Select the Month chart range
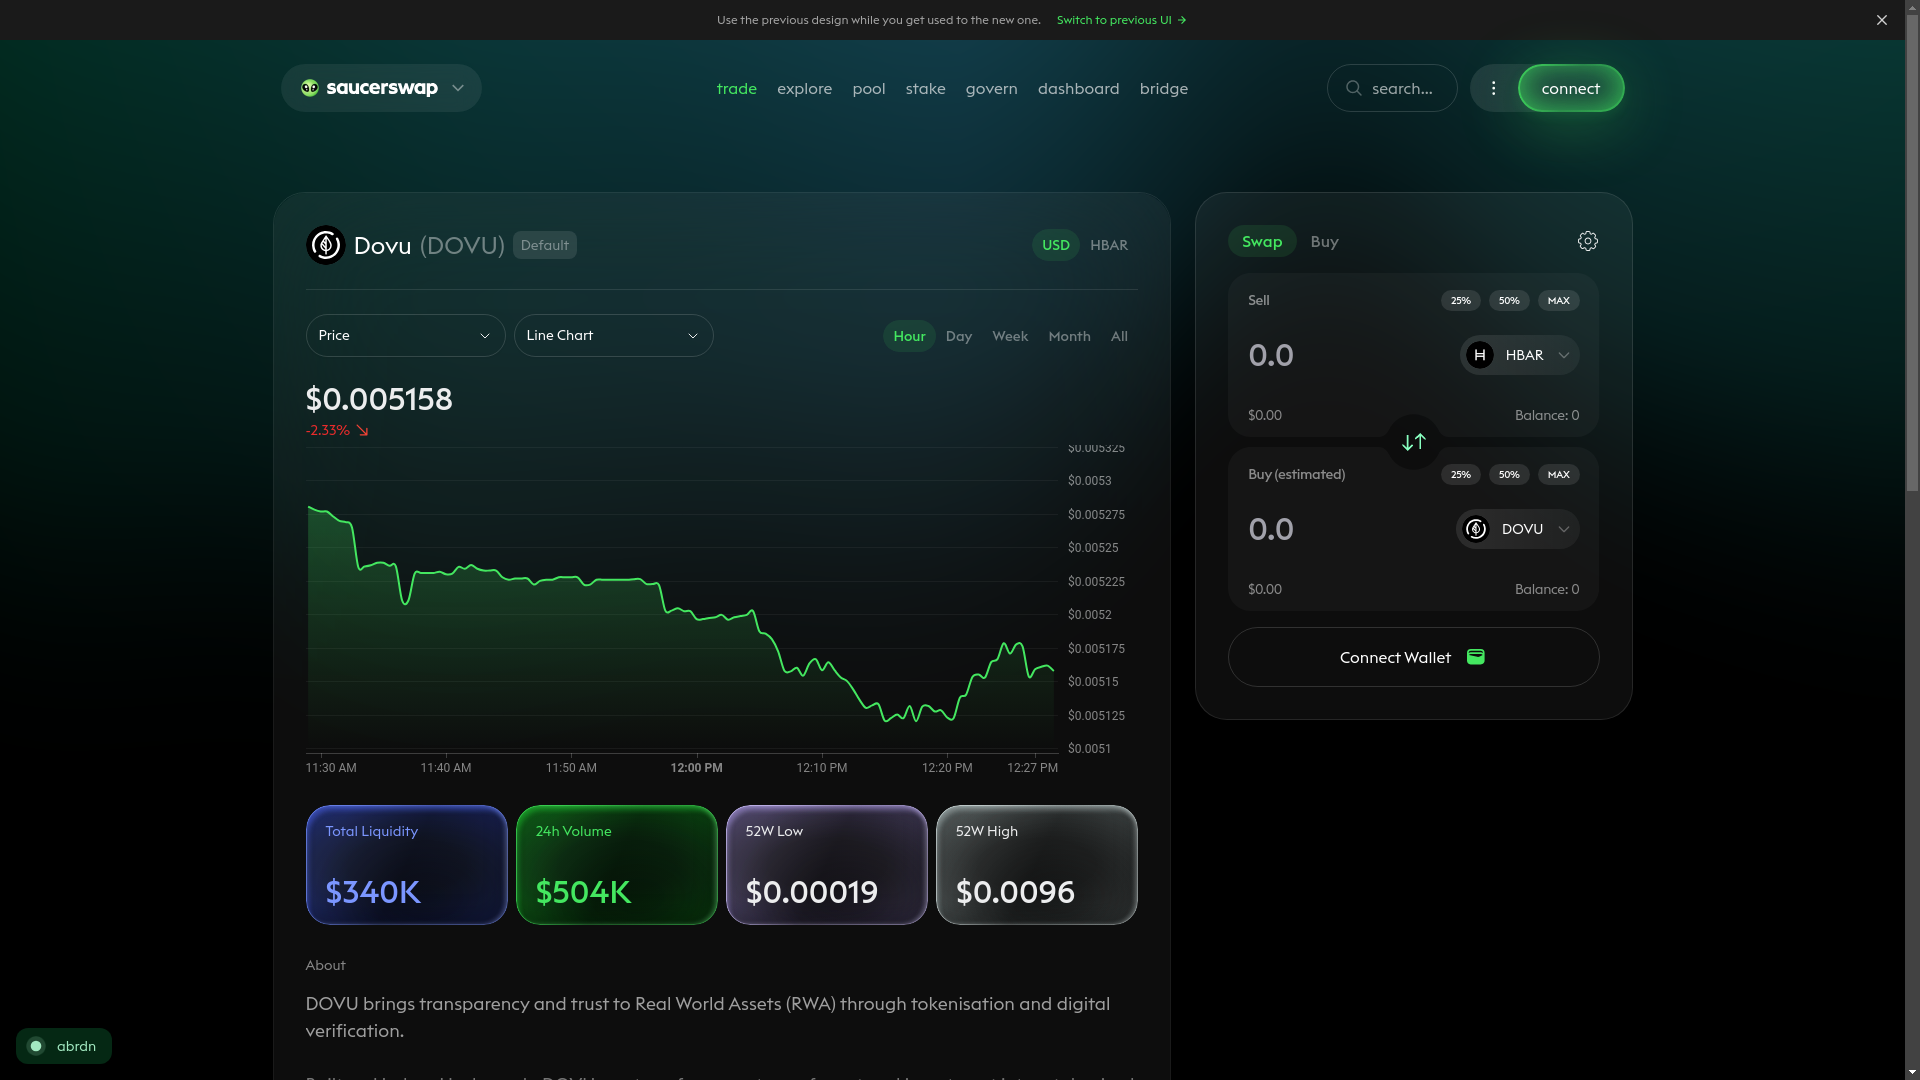1920x1080 pixels. [x=1069, y=336]
